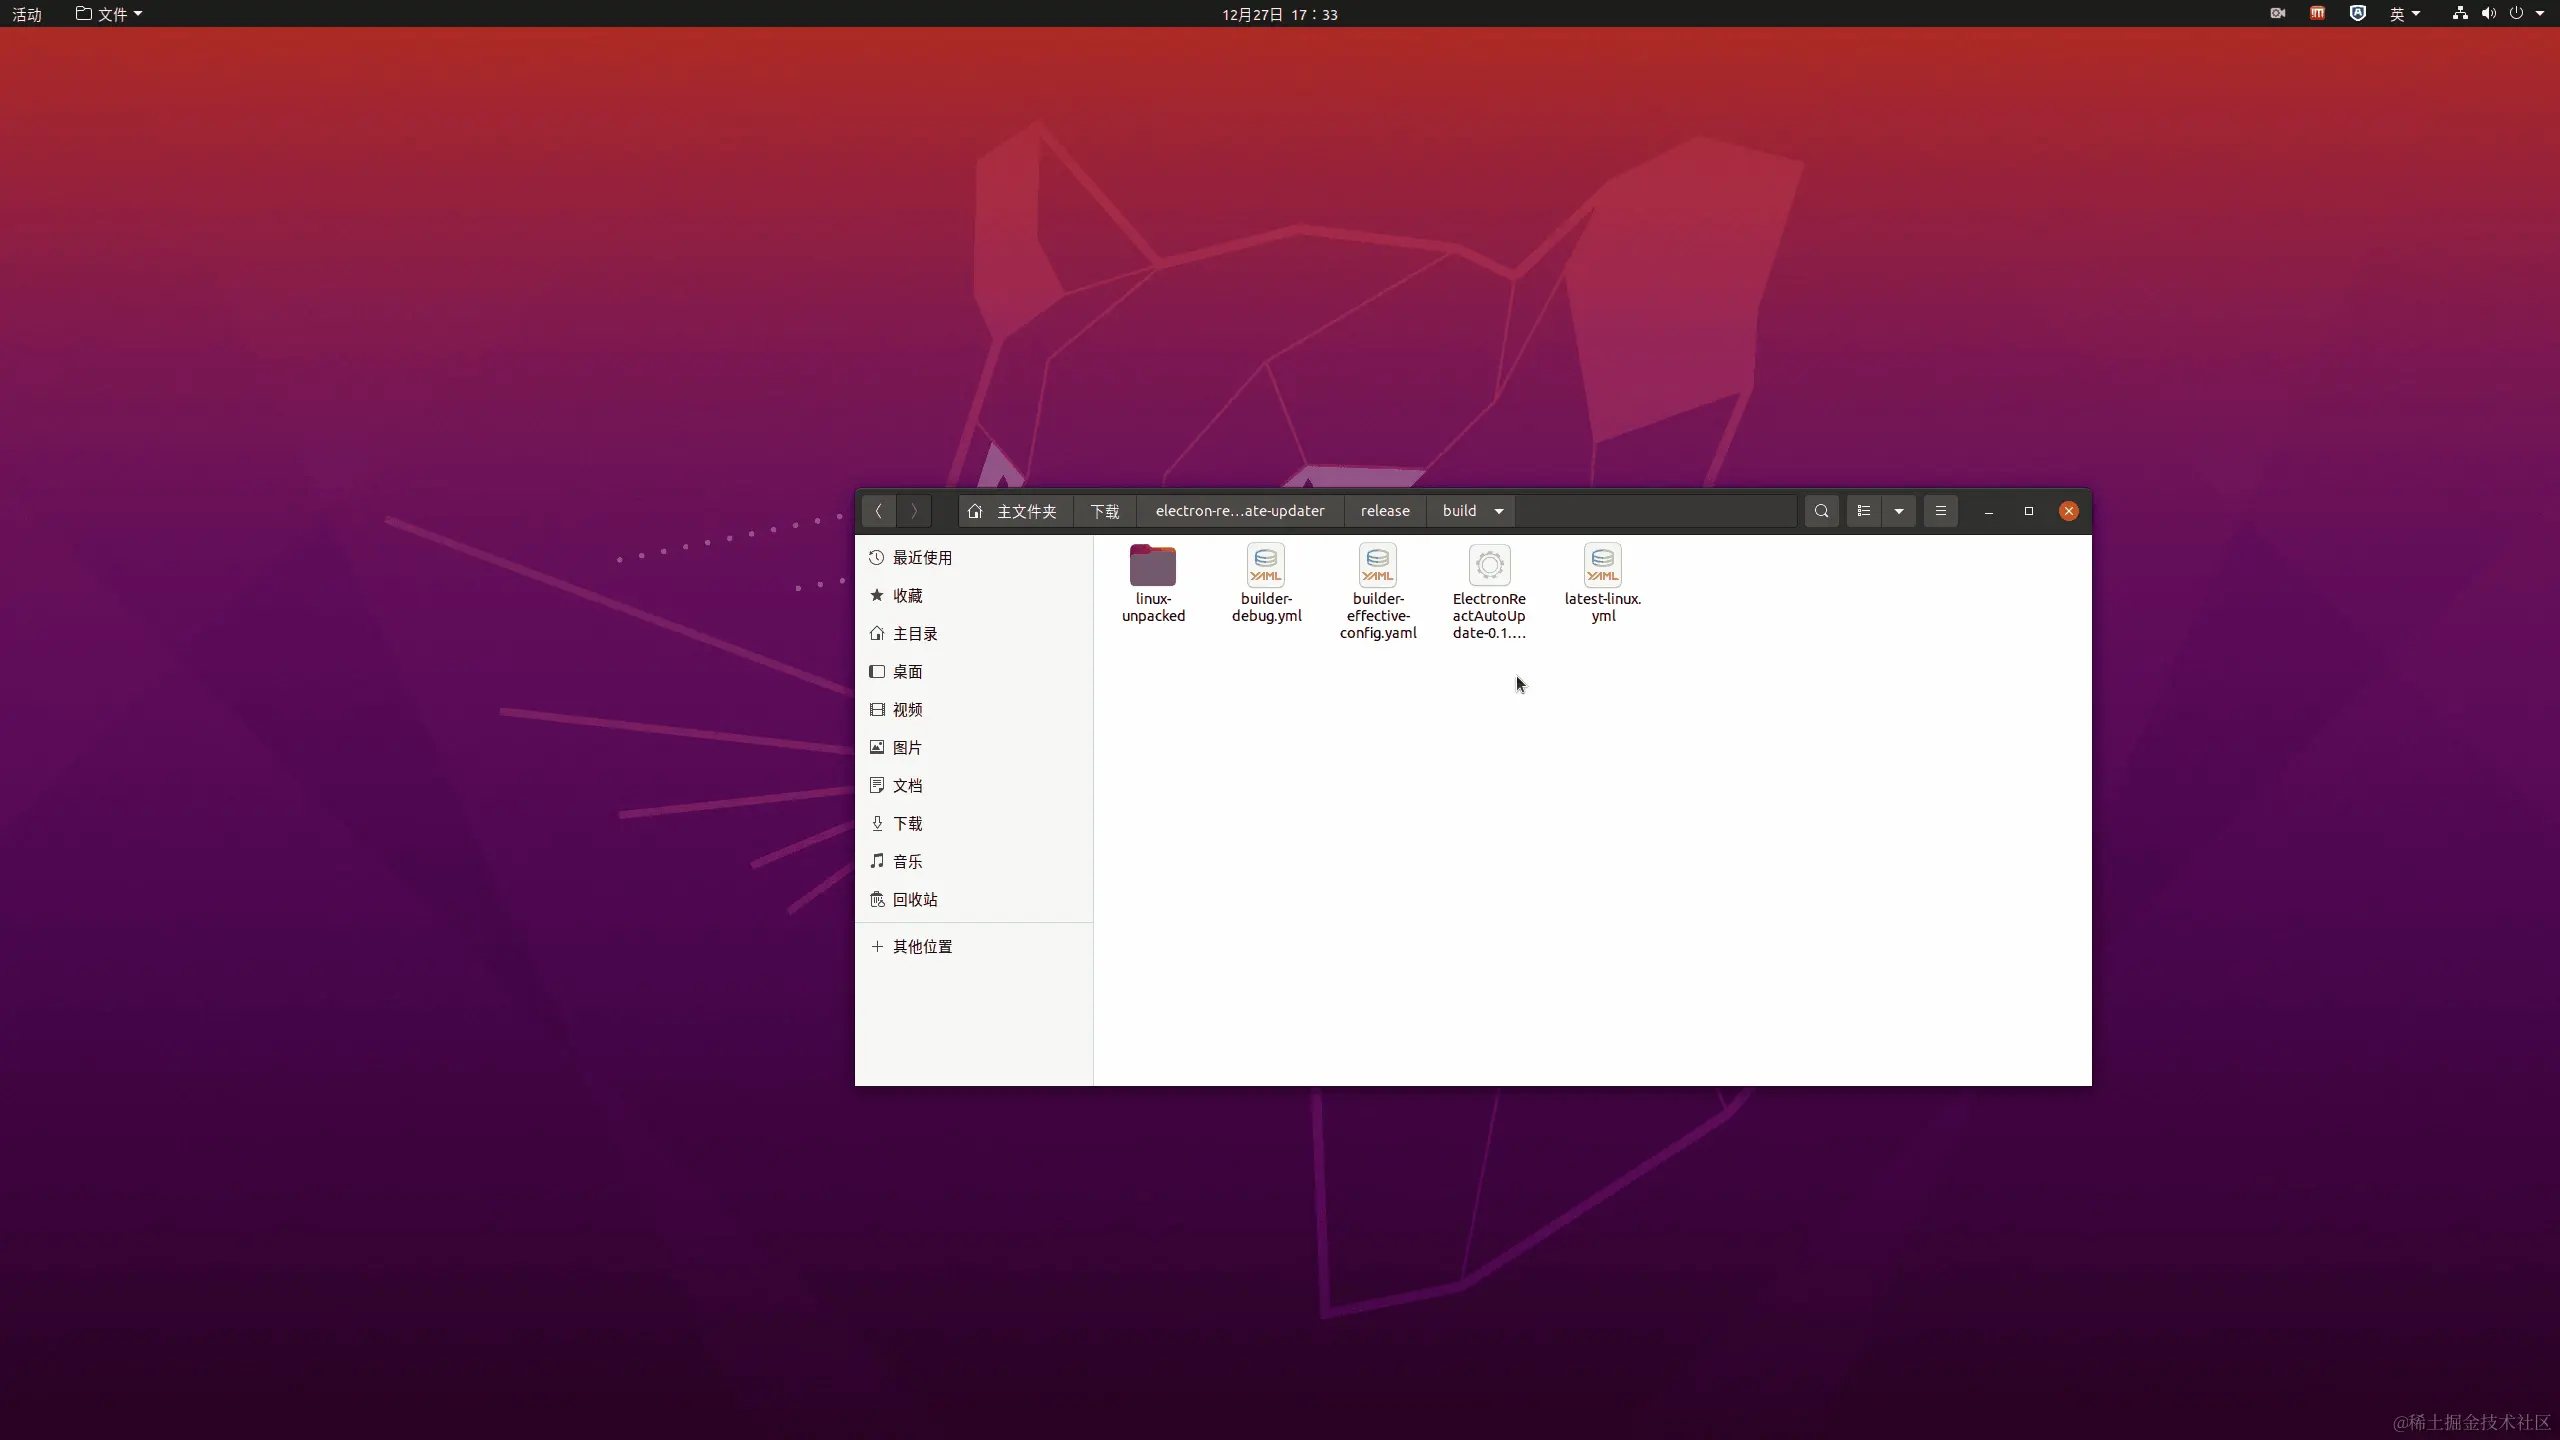Screen dimensions: 2560x1440
Task: Click the screen recorder tray icon
Action: point(2278,14)
